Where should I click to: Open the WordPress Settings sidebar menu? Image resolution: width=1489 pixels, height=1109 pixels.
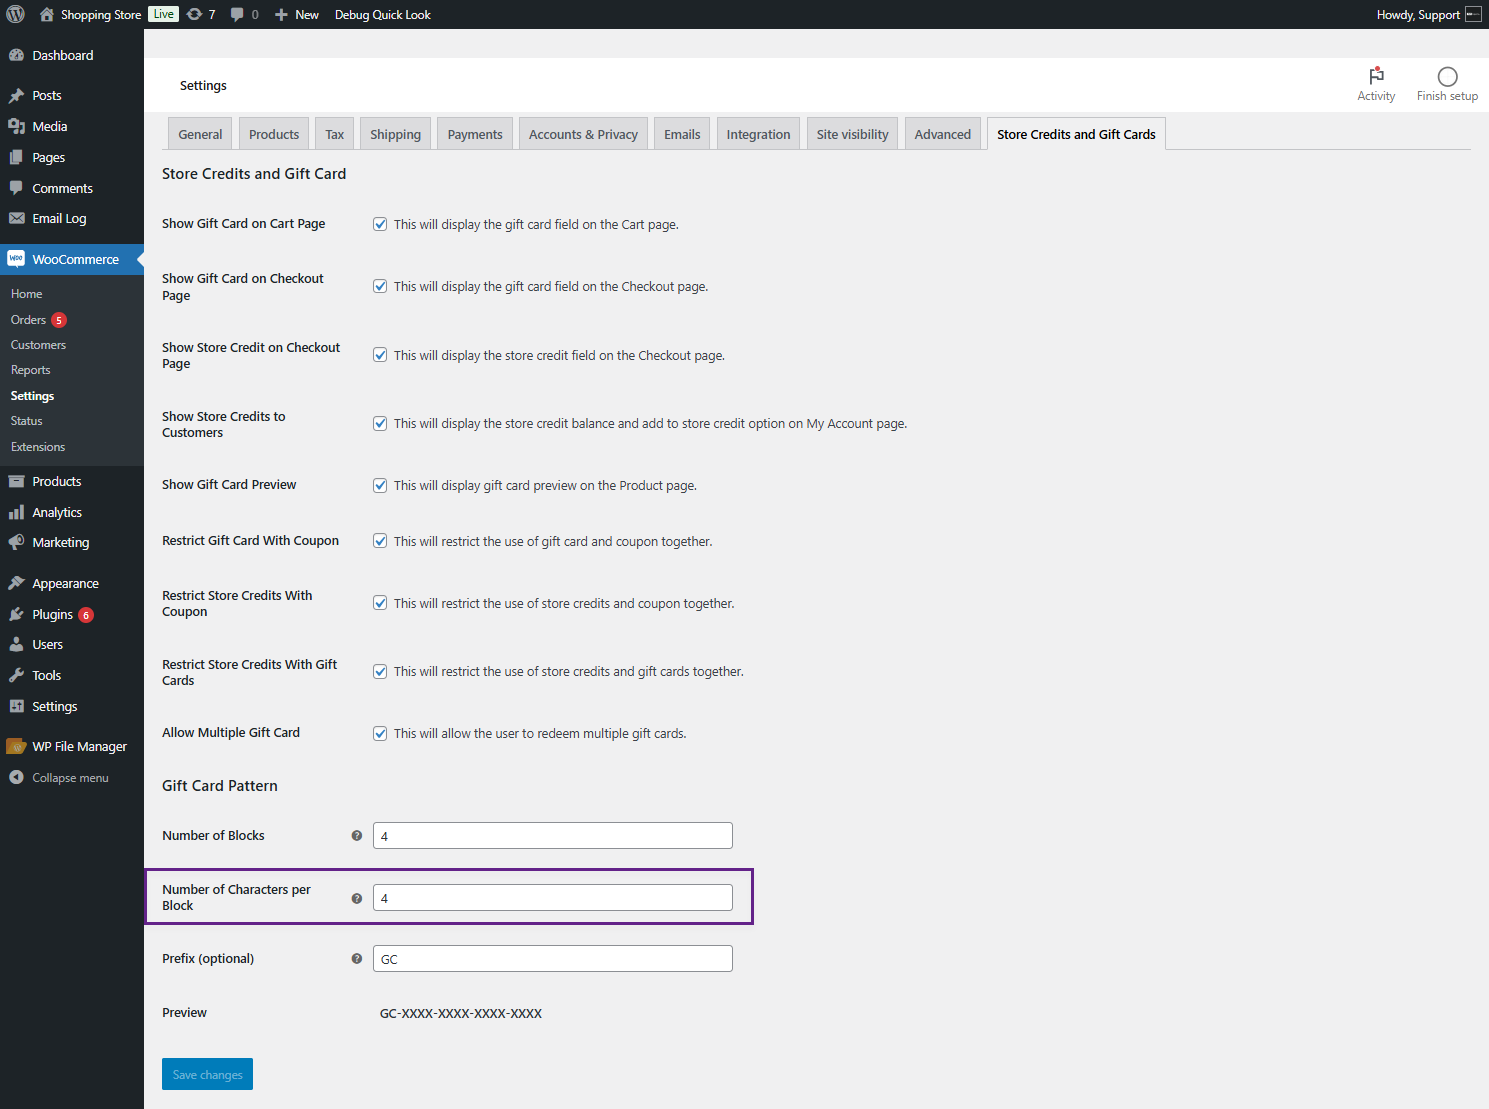(72, 706)
